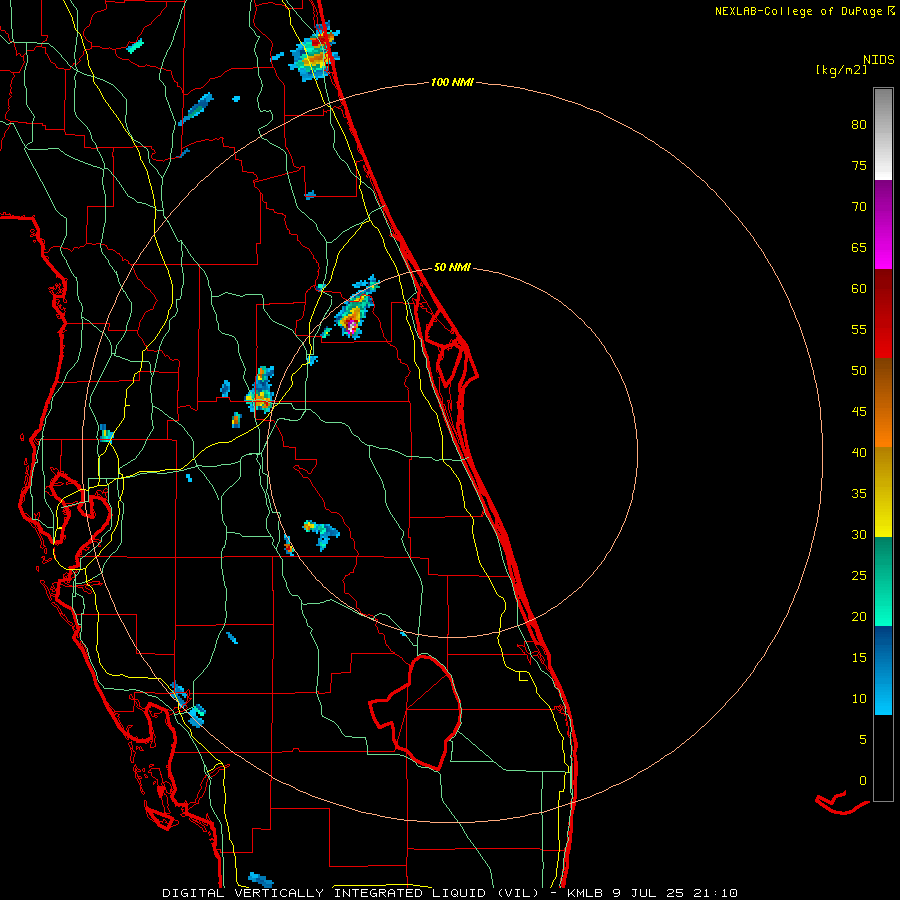Click the 25 value on the legend
Viewport: 900px width, 900px height.
pos(859,575)
